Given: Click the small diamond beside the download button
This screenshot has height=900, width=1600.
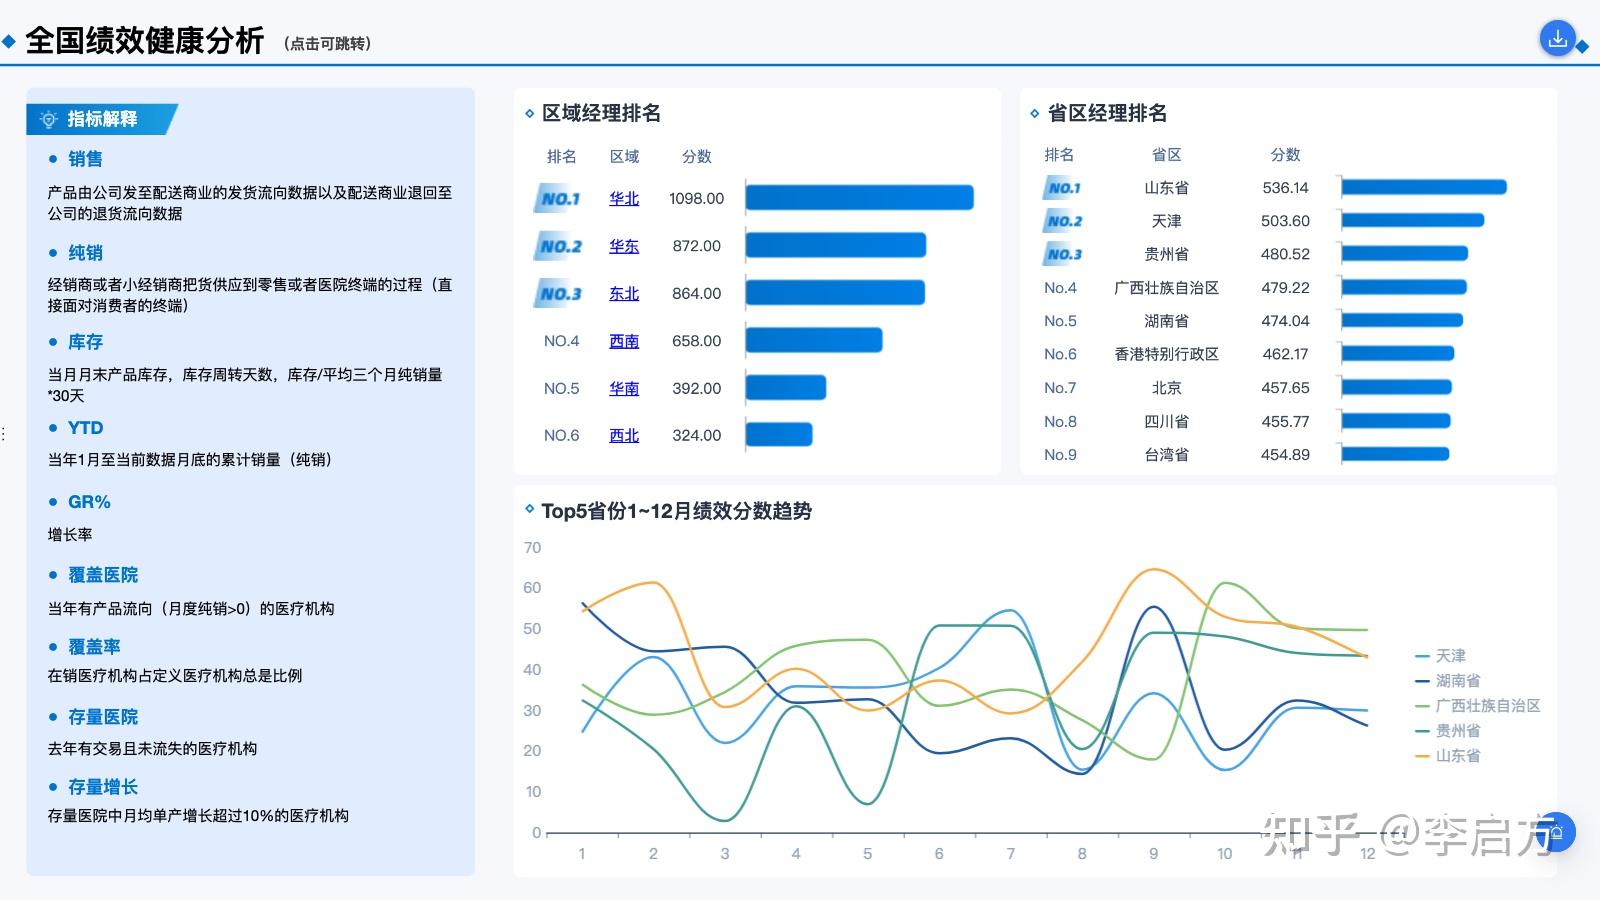Looking at the screenshot, I should (1582, 45).
